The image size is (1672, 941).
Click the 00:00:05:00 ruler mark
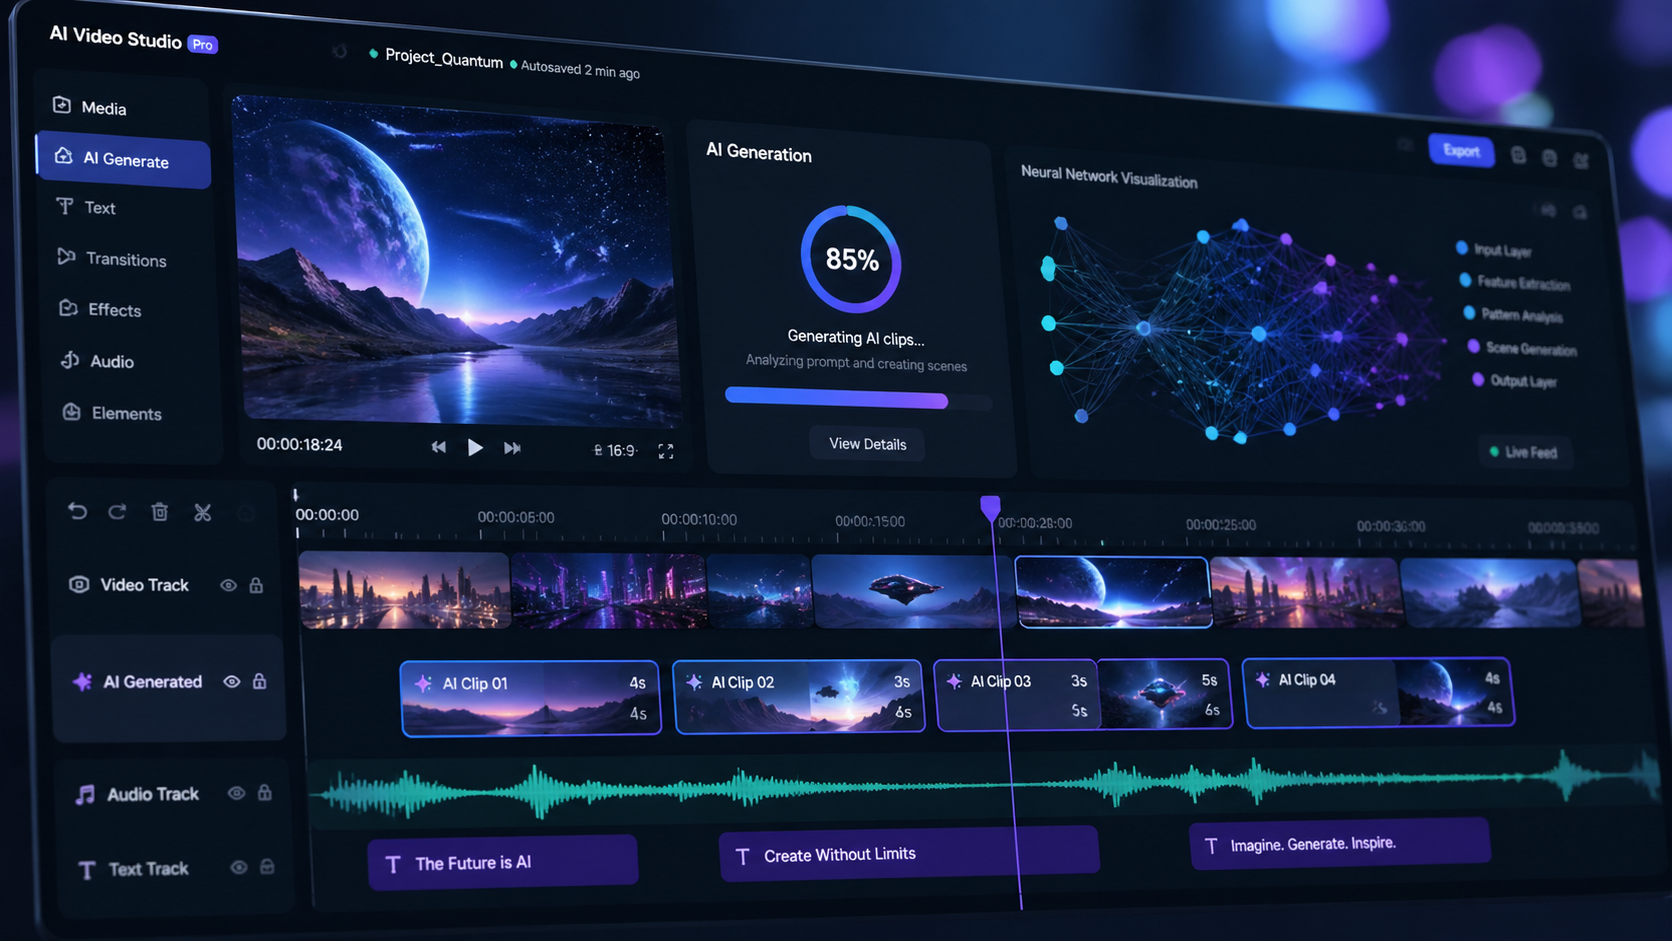(x=516, y=517)
